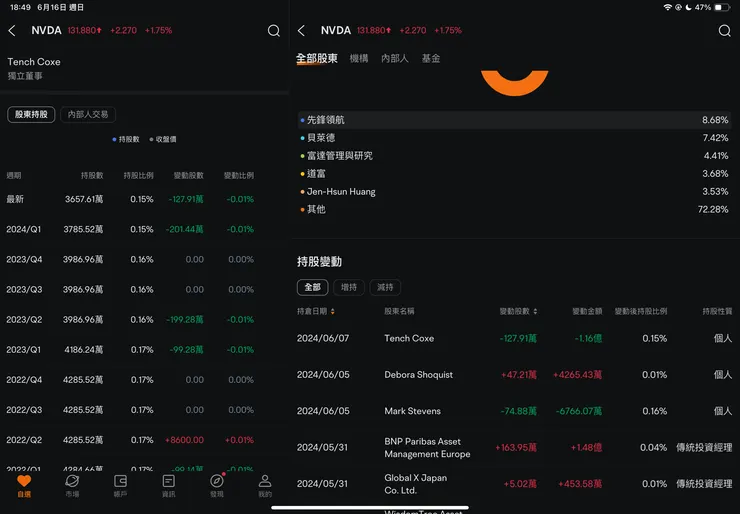This screenshot has height=514, width=740.
Task: Filter holdings changes by 減持
Action: [385, 287]
